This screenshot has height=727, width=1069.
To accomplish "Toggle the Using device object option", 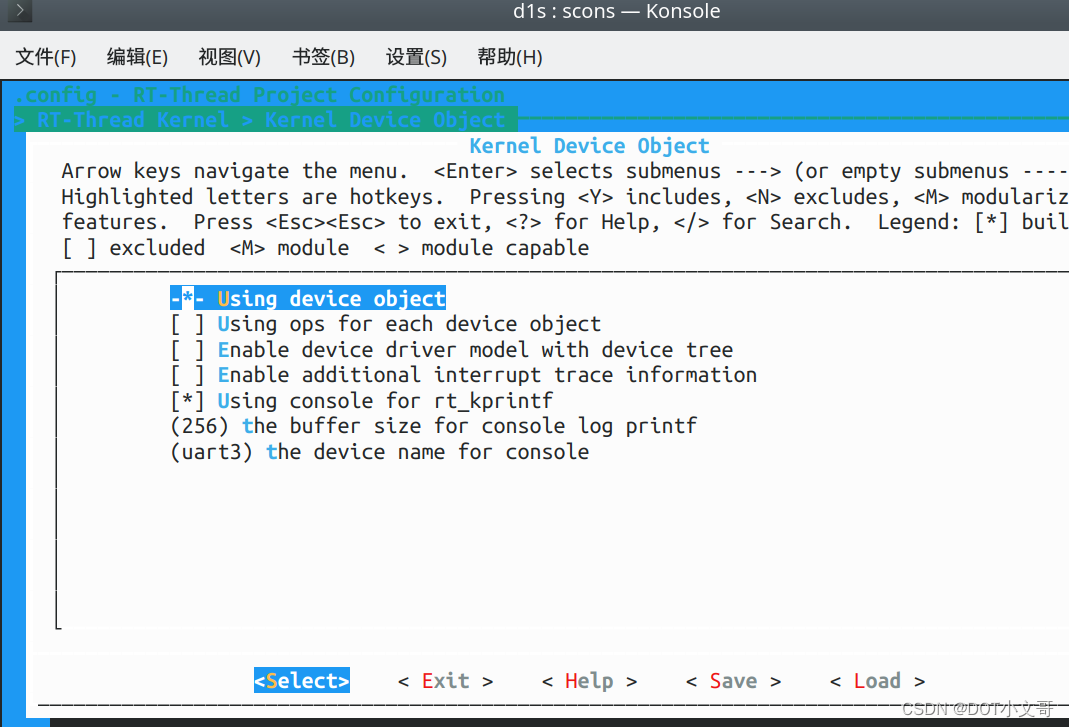I will click(307, 298).
